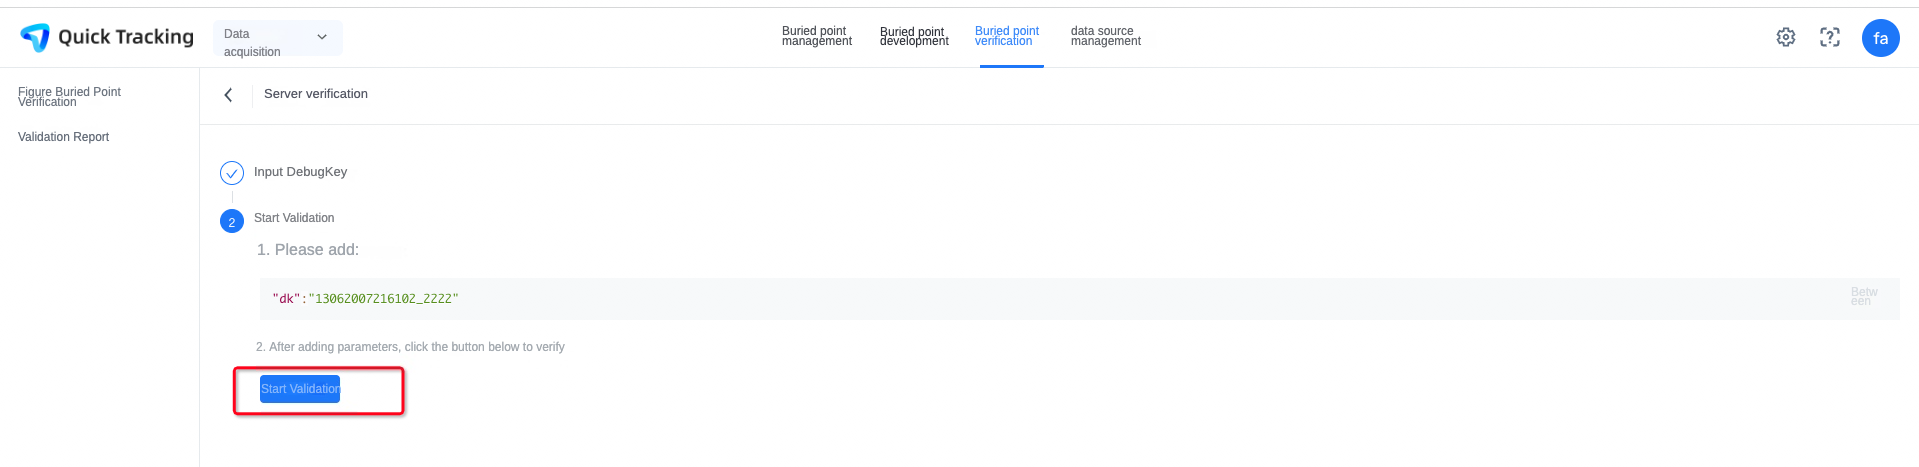Viewport: 1919px width, 467px height.
Task: Expand the Data acquisition chevron arrow
Action: 322,37
